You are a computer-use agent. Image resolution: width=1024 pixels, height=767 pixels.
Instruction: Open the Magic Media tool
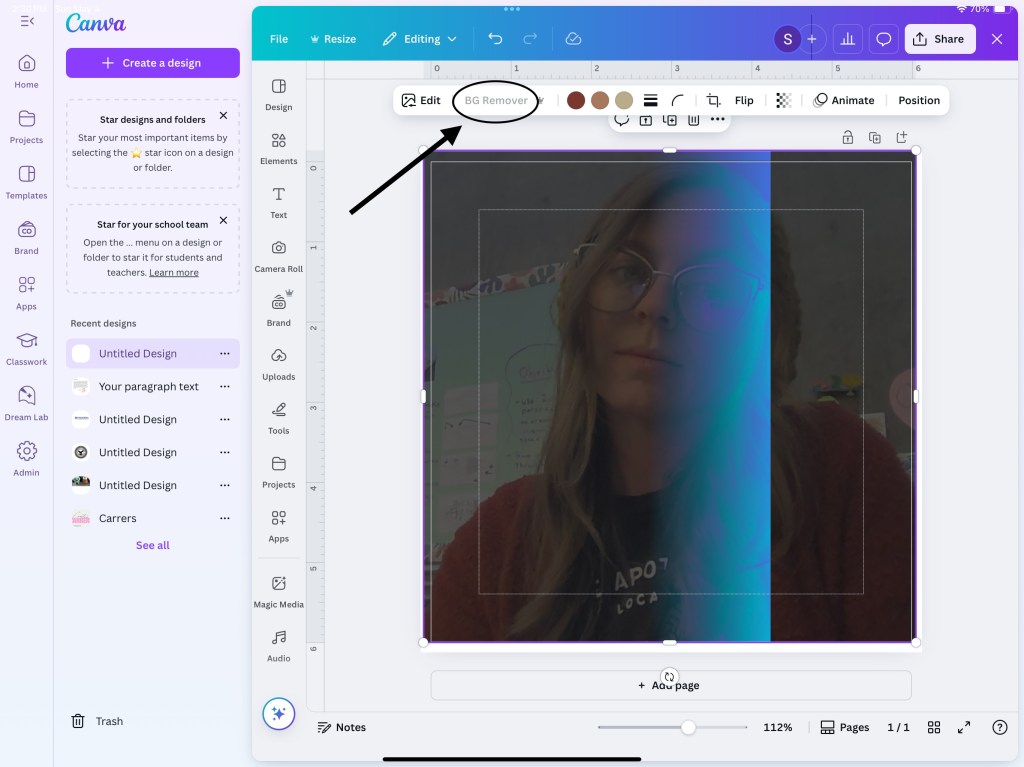[x=278, y=591]
